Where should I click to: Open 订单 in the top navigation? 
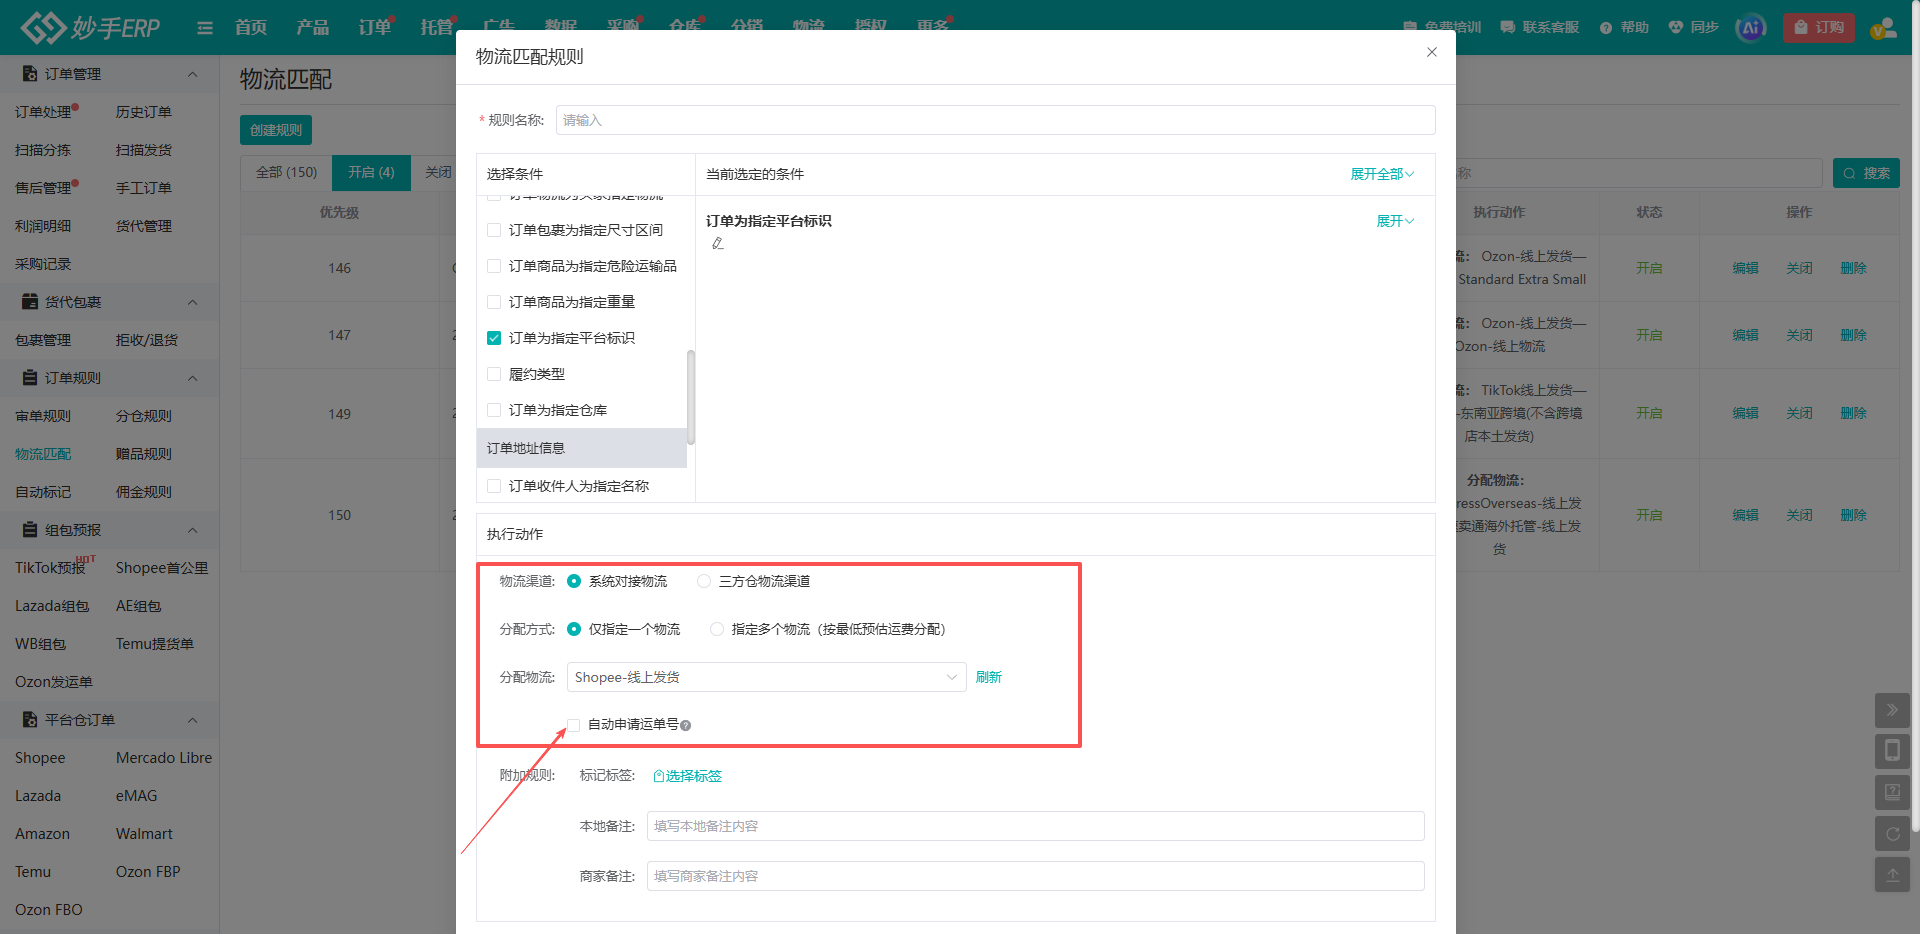(375, 27)
